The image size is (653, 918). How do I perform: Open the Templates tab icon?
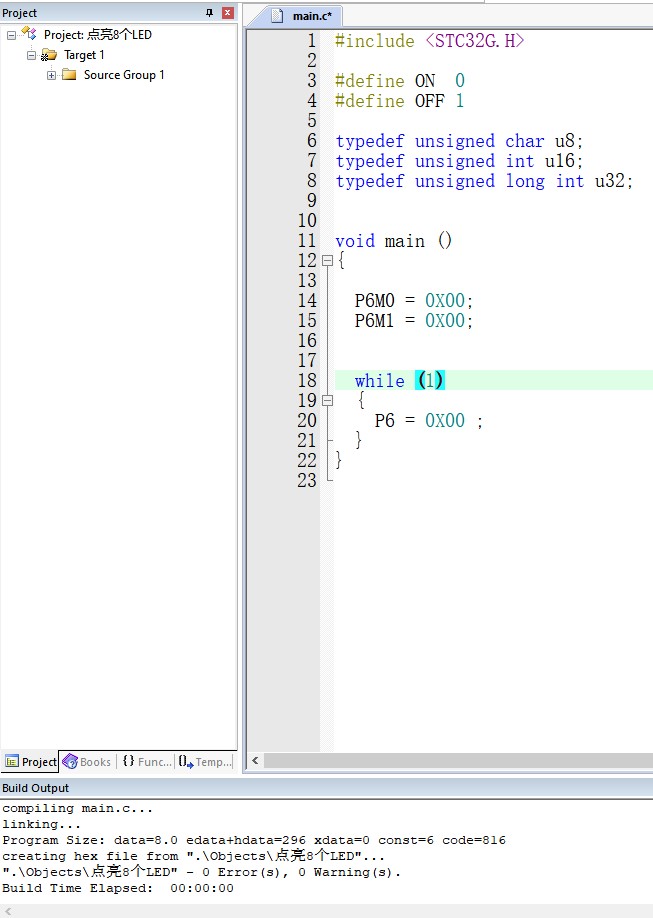click(x=184, y=762)
